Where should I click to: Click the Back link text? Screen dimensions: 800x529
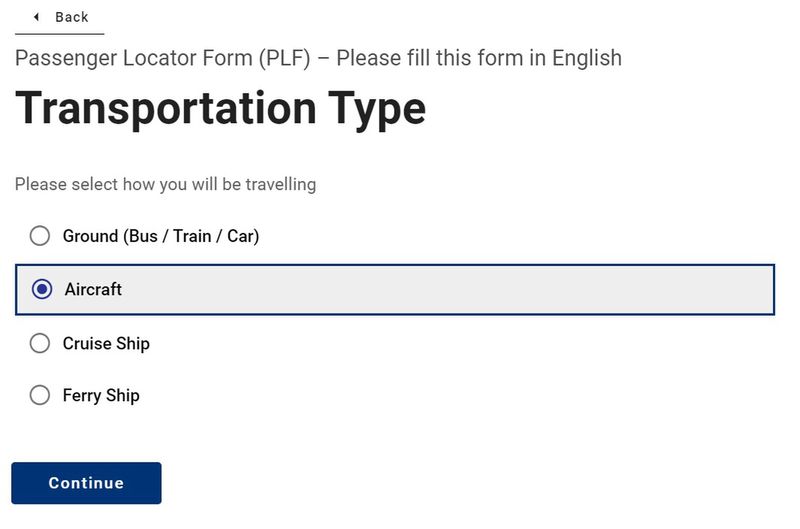tap(72, 17)
